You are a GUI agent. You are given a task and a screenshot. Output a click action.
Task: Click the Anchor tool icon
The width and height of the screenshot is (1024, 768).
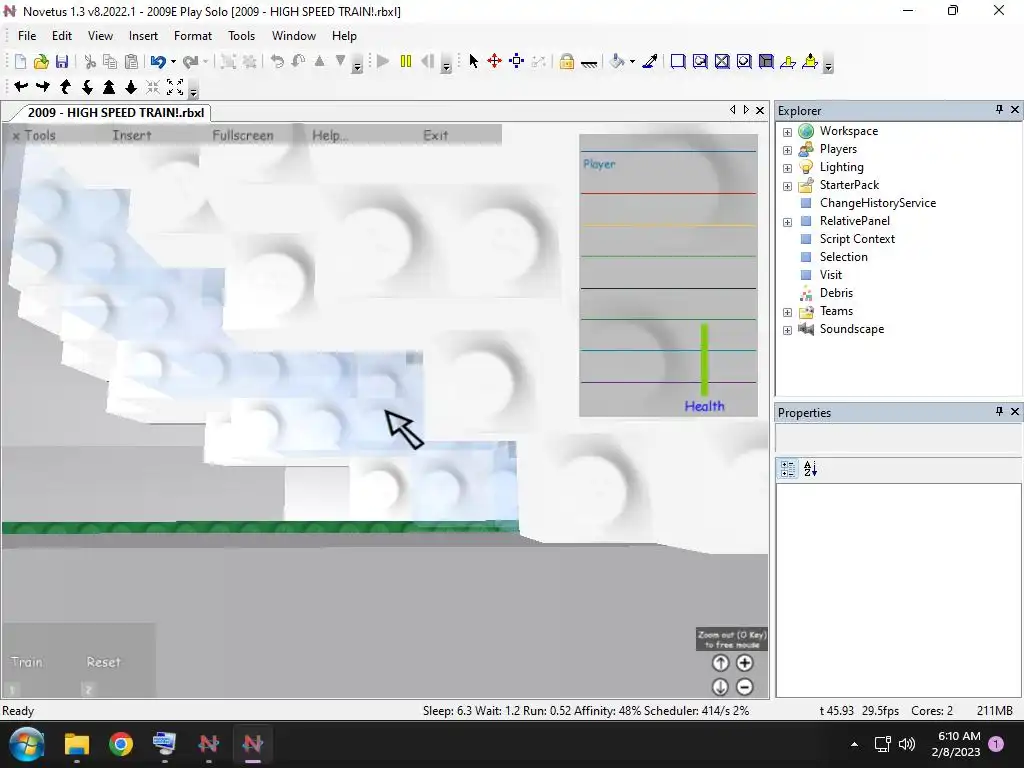pos(589,63)
